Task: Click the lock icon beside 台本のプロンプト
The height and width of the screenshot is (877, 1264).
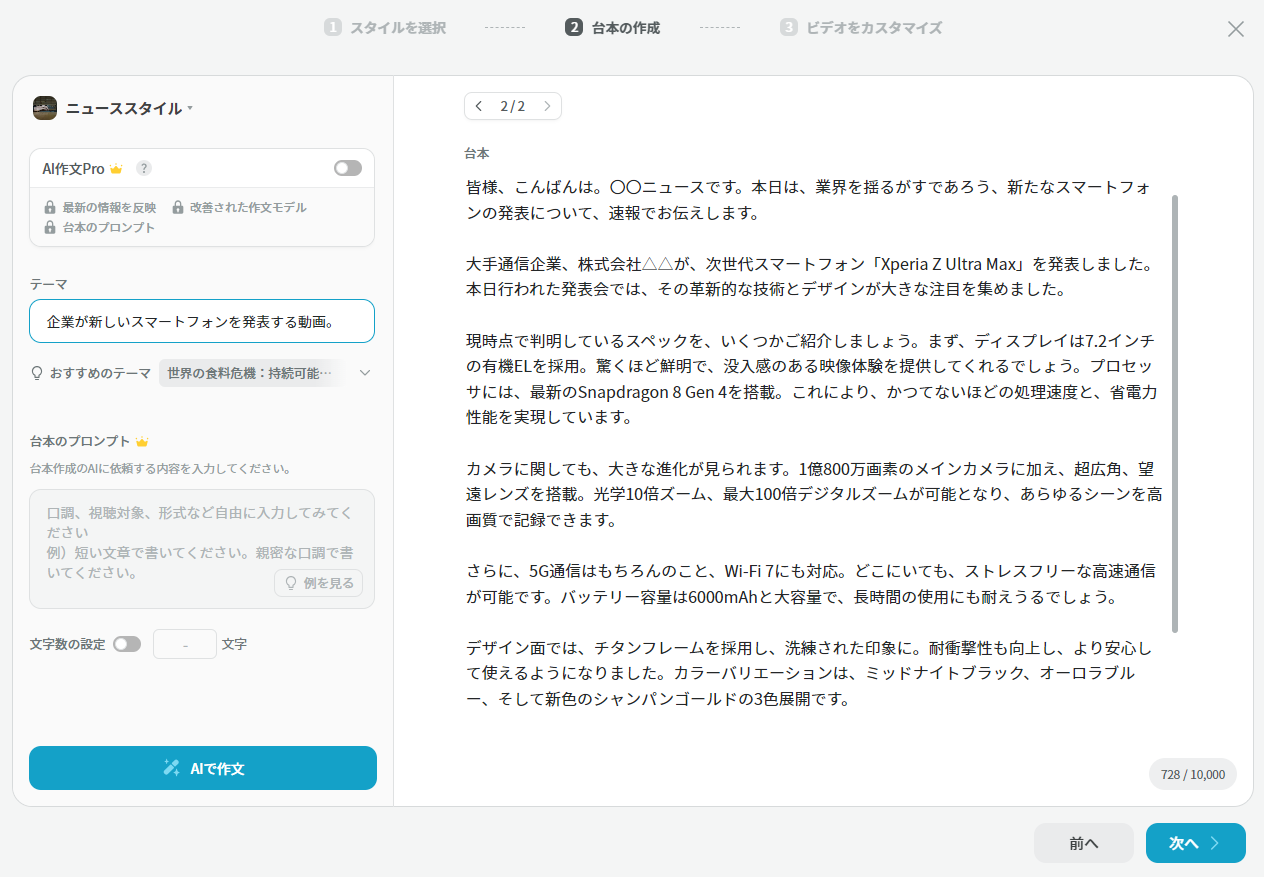Action: coord(50,228)
